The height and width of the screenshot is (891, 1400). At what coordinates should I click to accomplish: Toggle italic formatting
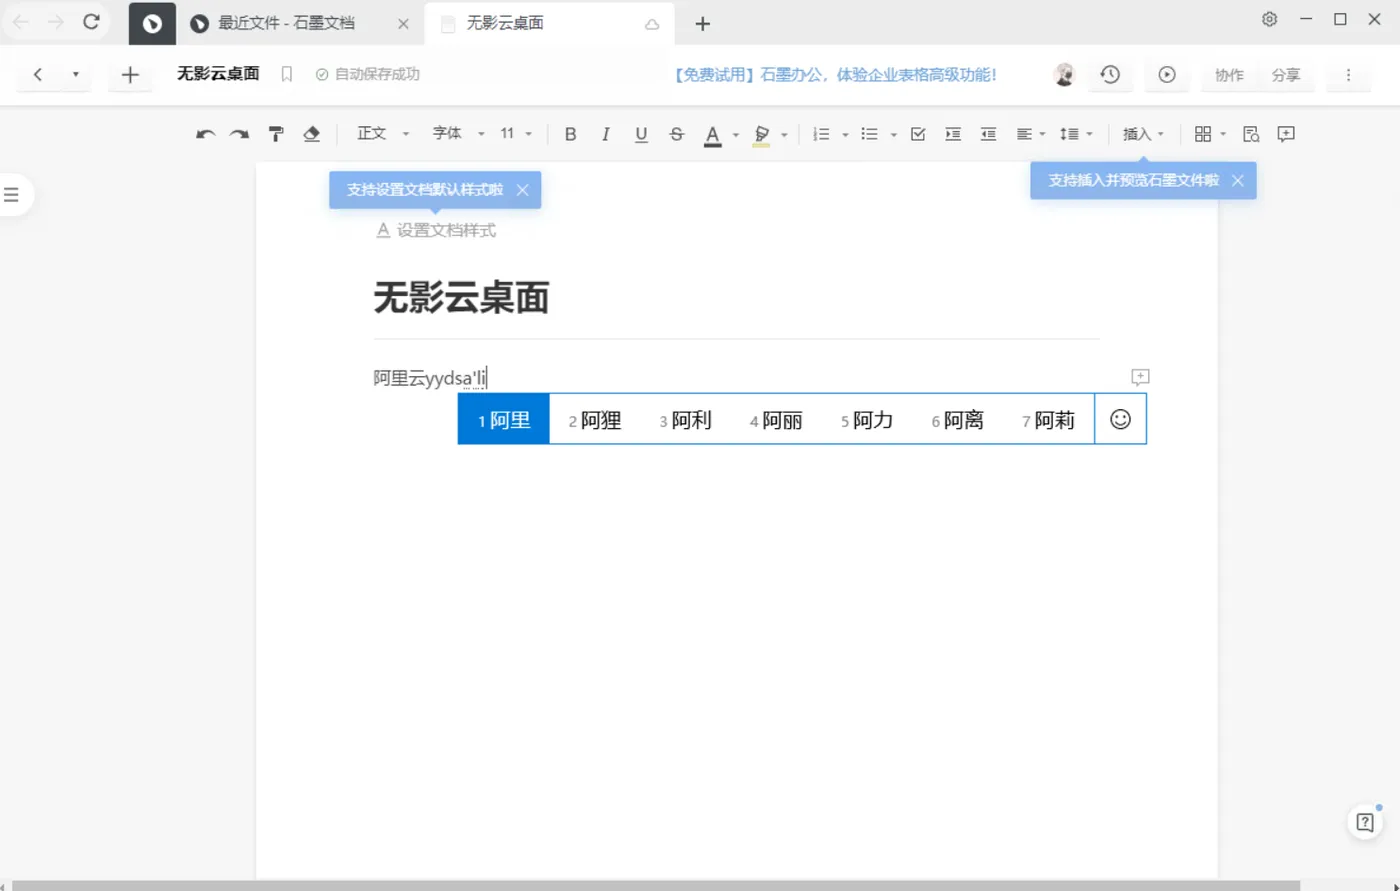(605, 134)
